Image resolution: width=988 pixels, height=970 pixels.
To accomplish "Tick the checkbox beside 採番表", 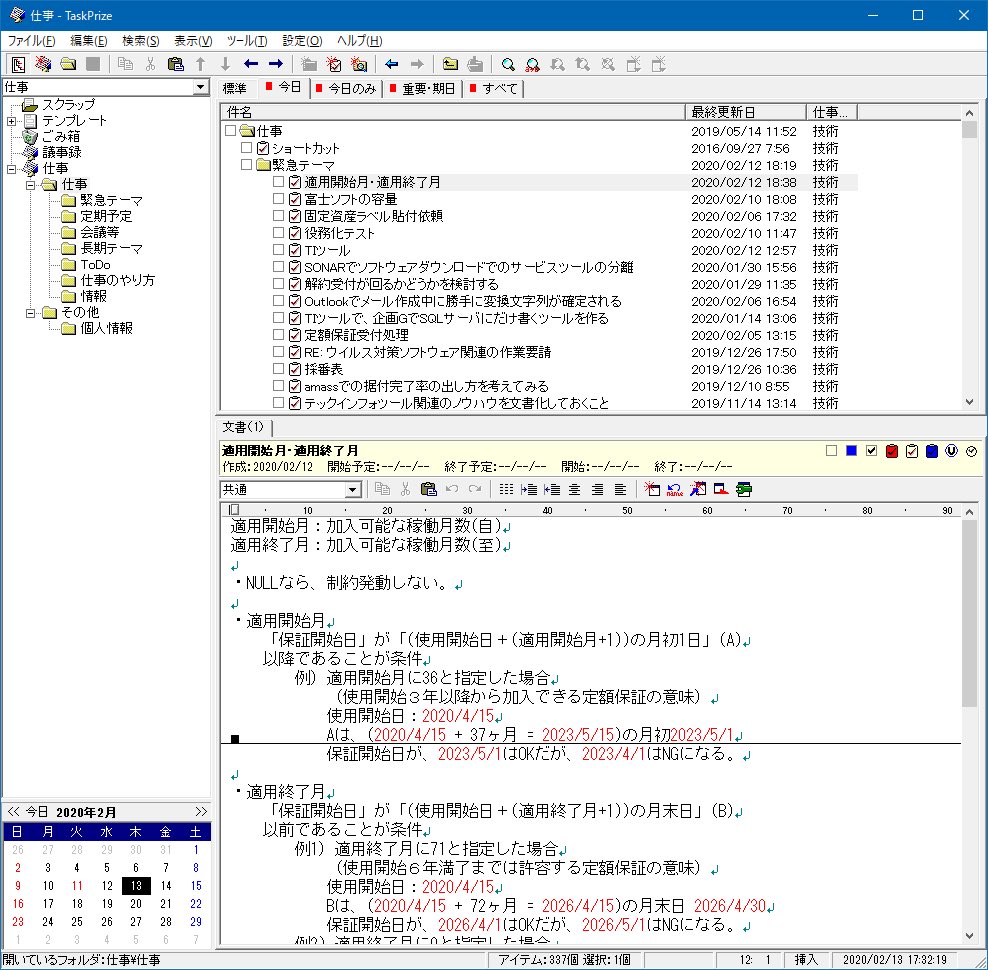I will click(278, 369).
